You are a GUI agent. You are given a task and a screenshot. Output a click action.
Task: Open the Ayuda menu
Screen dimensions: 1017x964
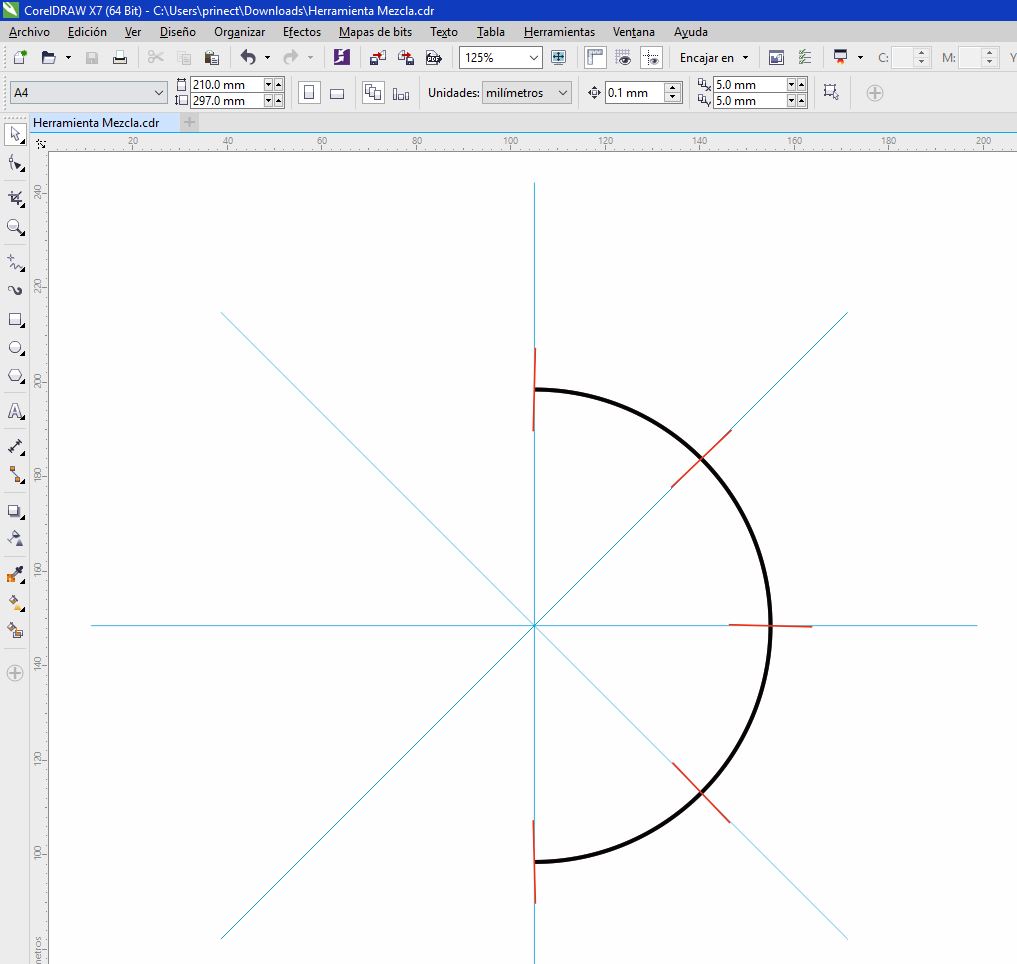pyautogui.click(x=691, y=32)
